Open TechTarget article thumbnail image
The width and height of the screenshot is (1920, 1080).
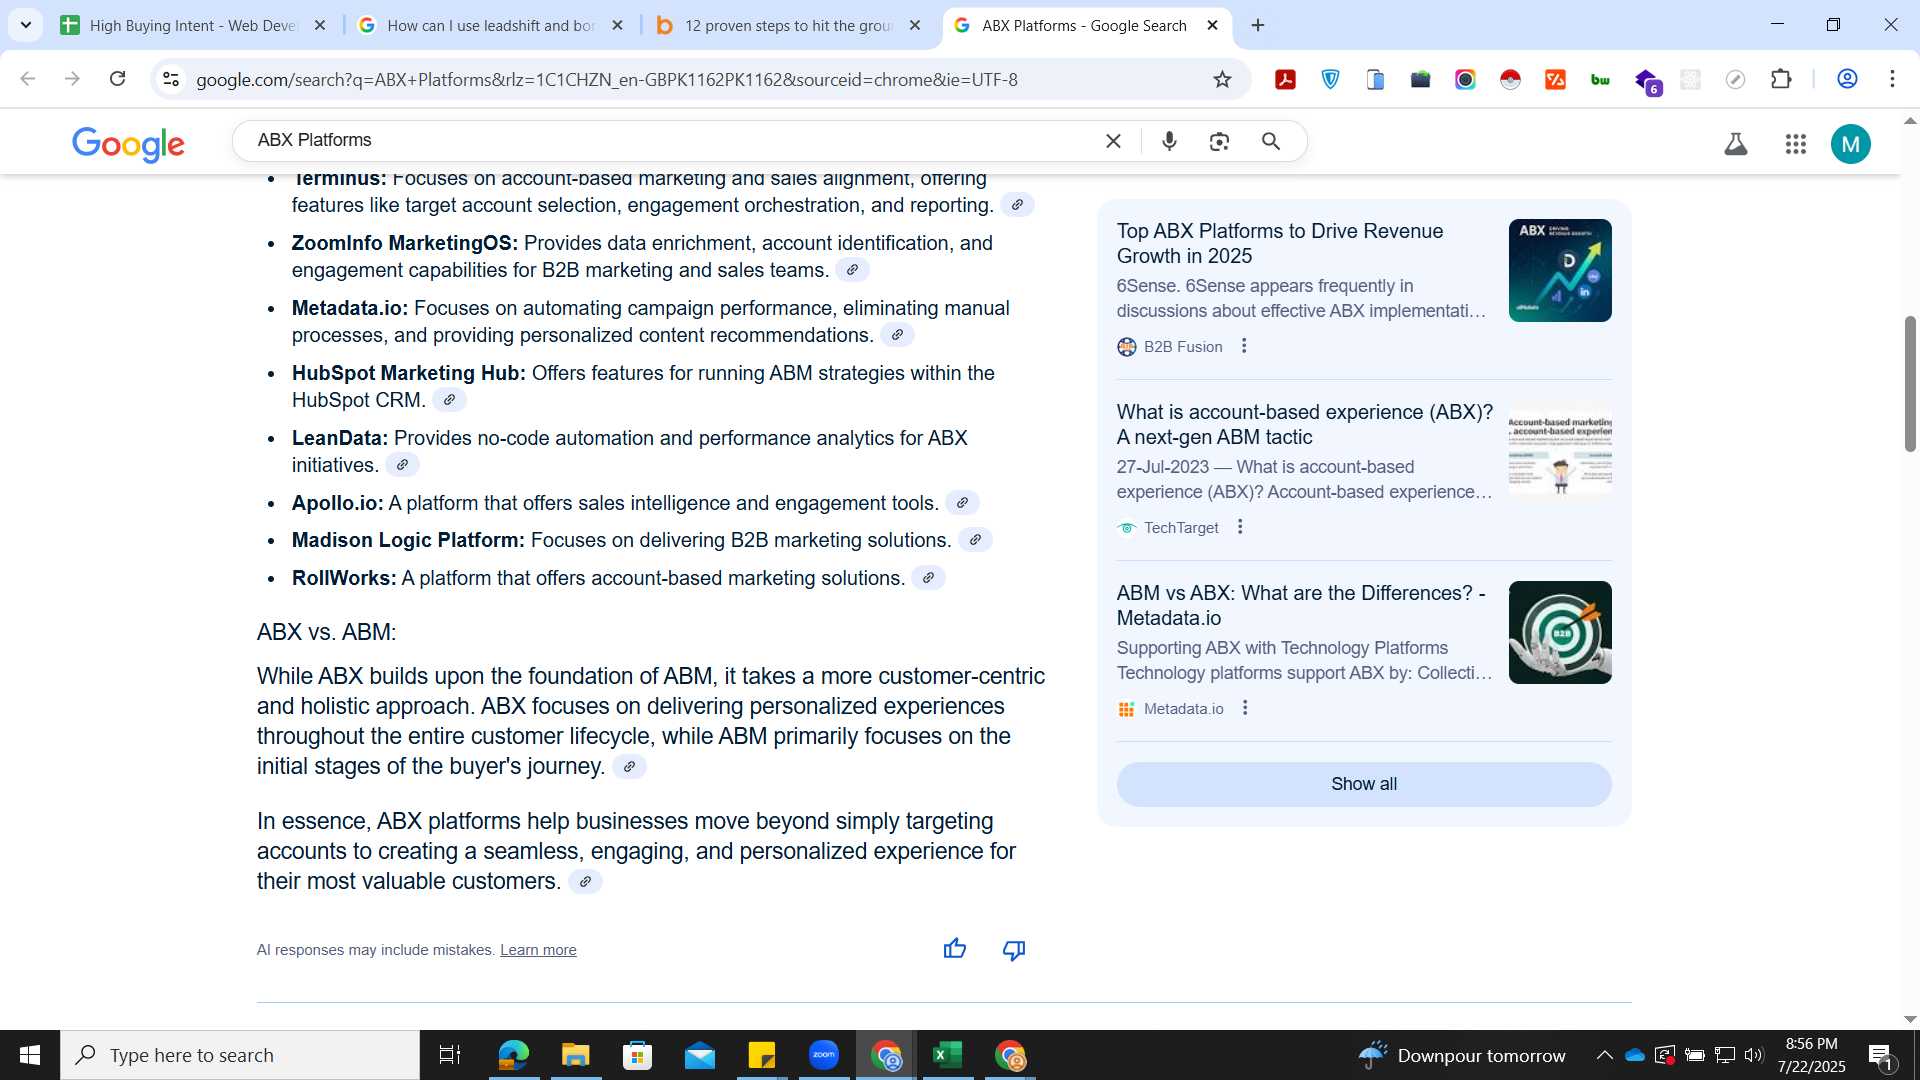(x=1560, y=451)
